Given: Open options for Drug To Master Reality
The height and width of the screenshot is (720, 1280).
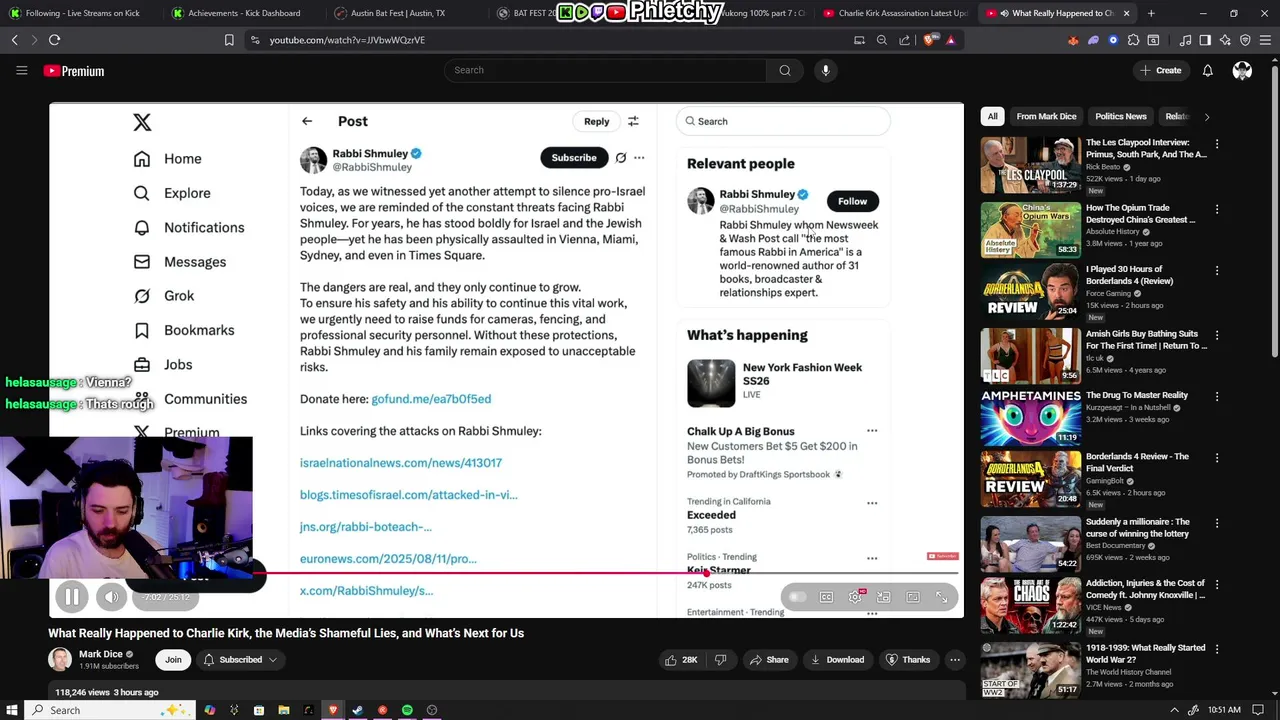Looking at the screenshot, I should [1216, 396].
